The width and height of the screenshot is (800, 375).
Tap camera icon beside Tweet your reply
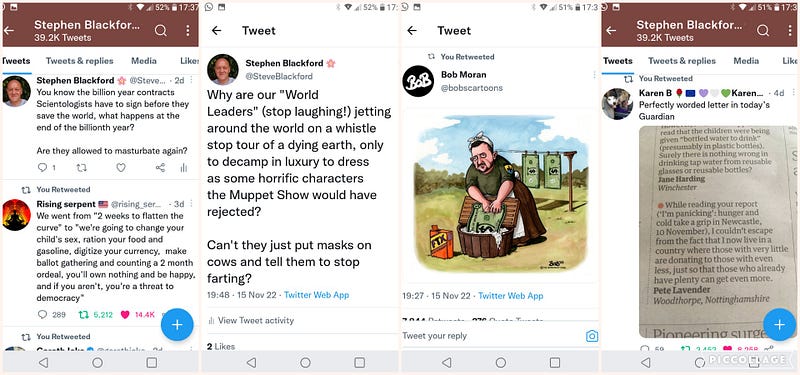point(592,336)
